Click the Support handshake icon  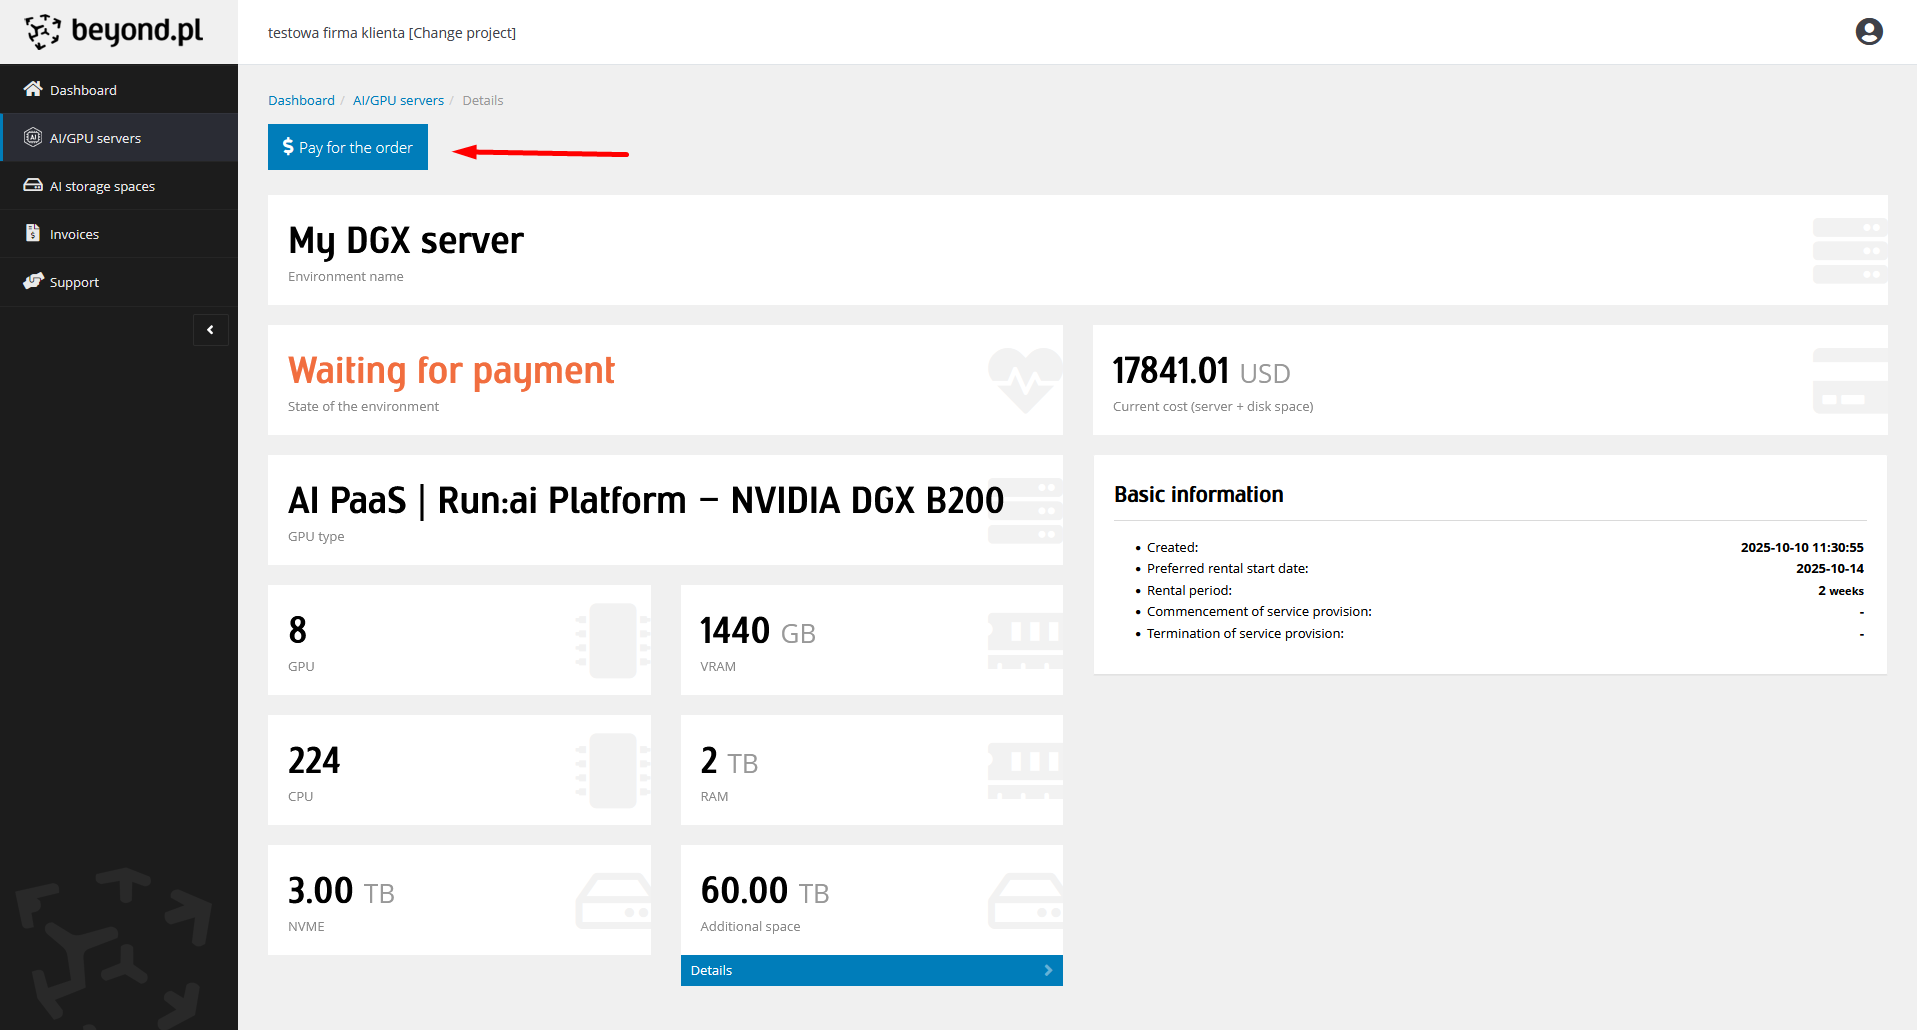tap(33, 281)
